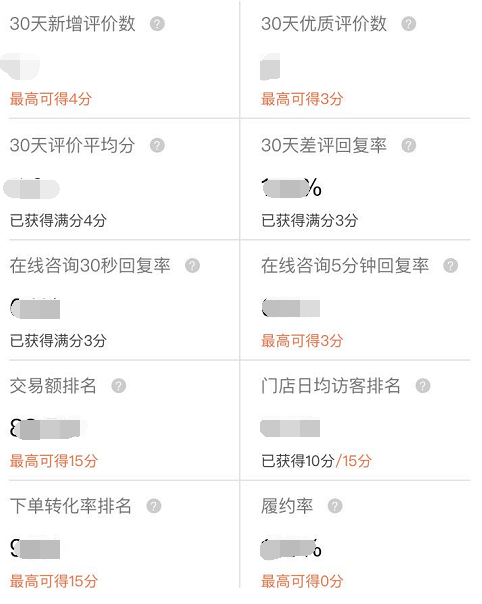Select the 最高可得3分 under 优质评价数
482x604 pixels.
302,99
